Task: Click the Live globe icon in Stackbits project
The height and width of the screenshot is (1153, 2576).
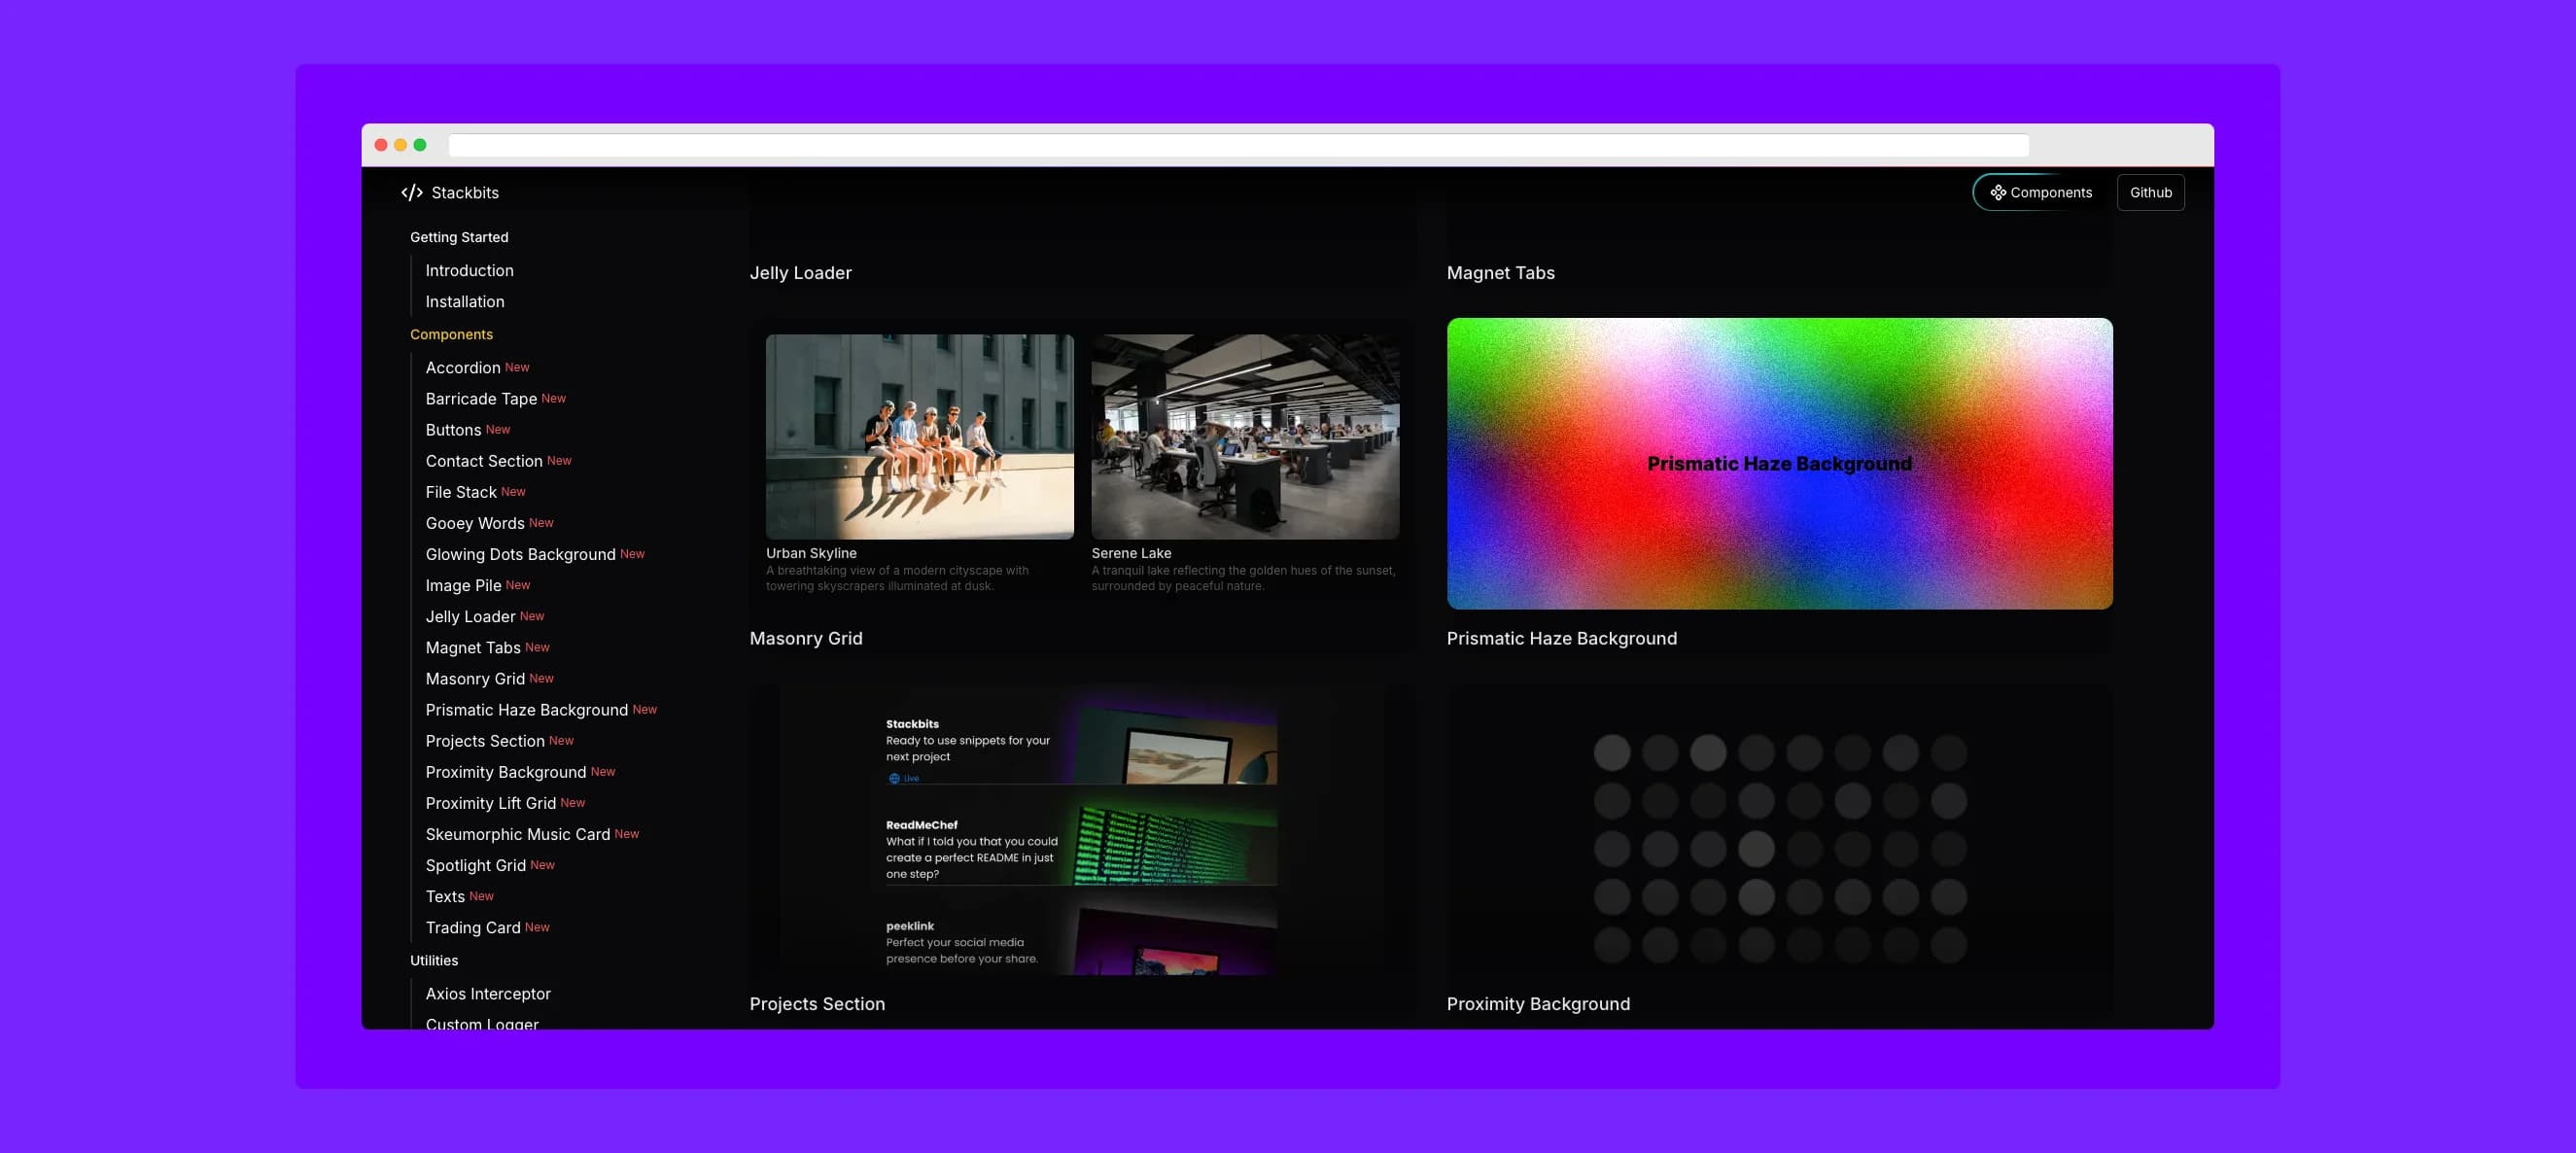Action: [x=894, y=778]
